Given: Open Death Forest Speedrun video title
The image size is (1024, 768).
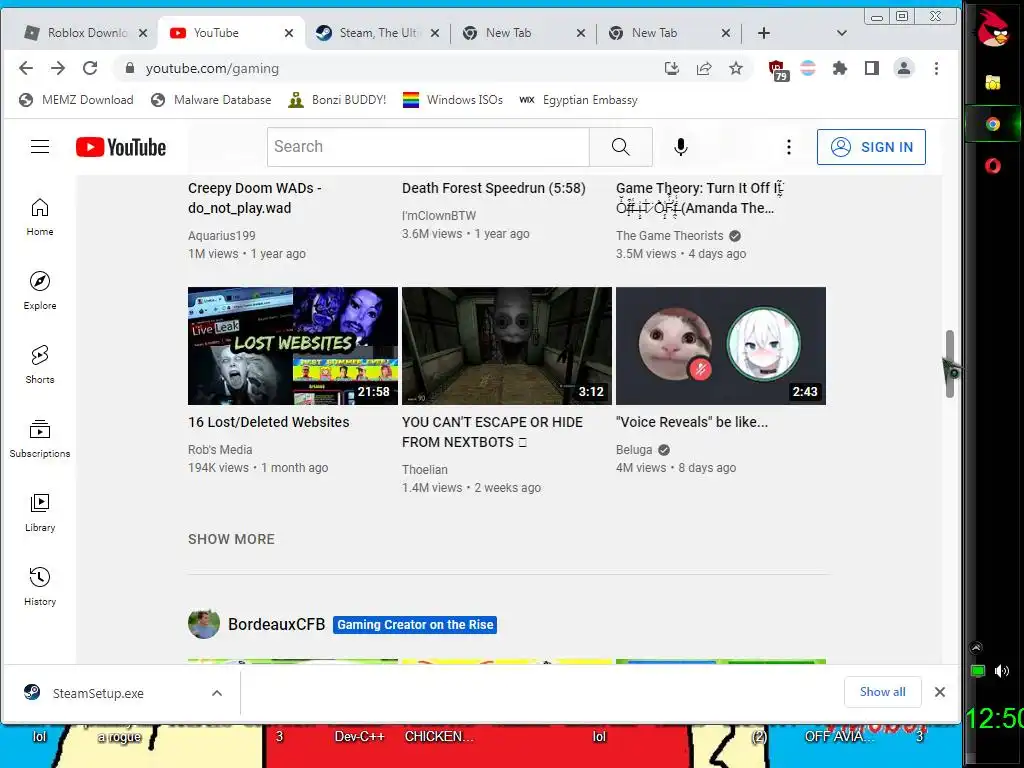Looking at the screenshot, I should [x=494, y=188].
